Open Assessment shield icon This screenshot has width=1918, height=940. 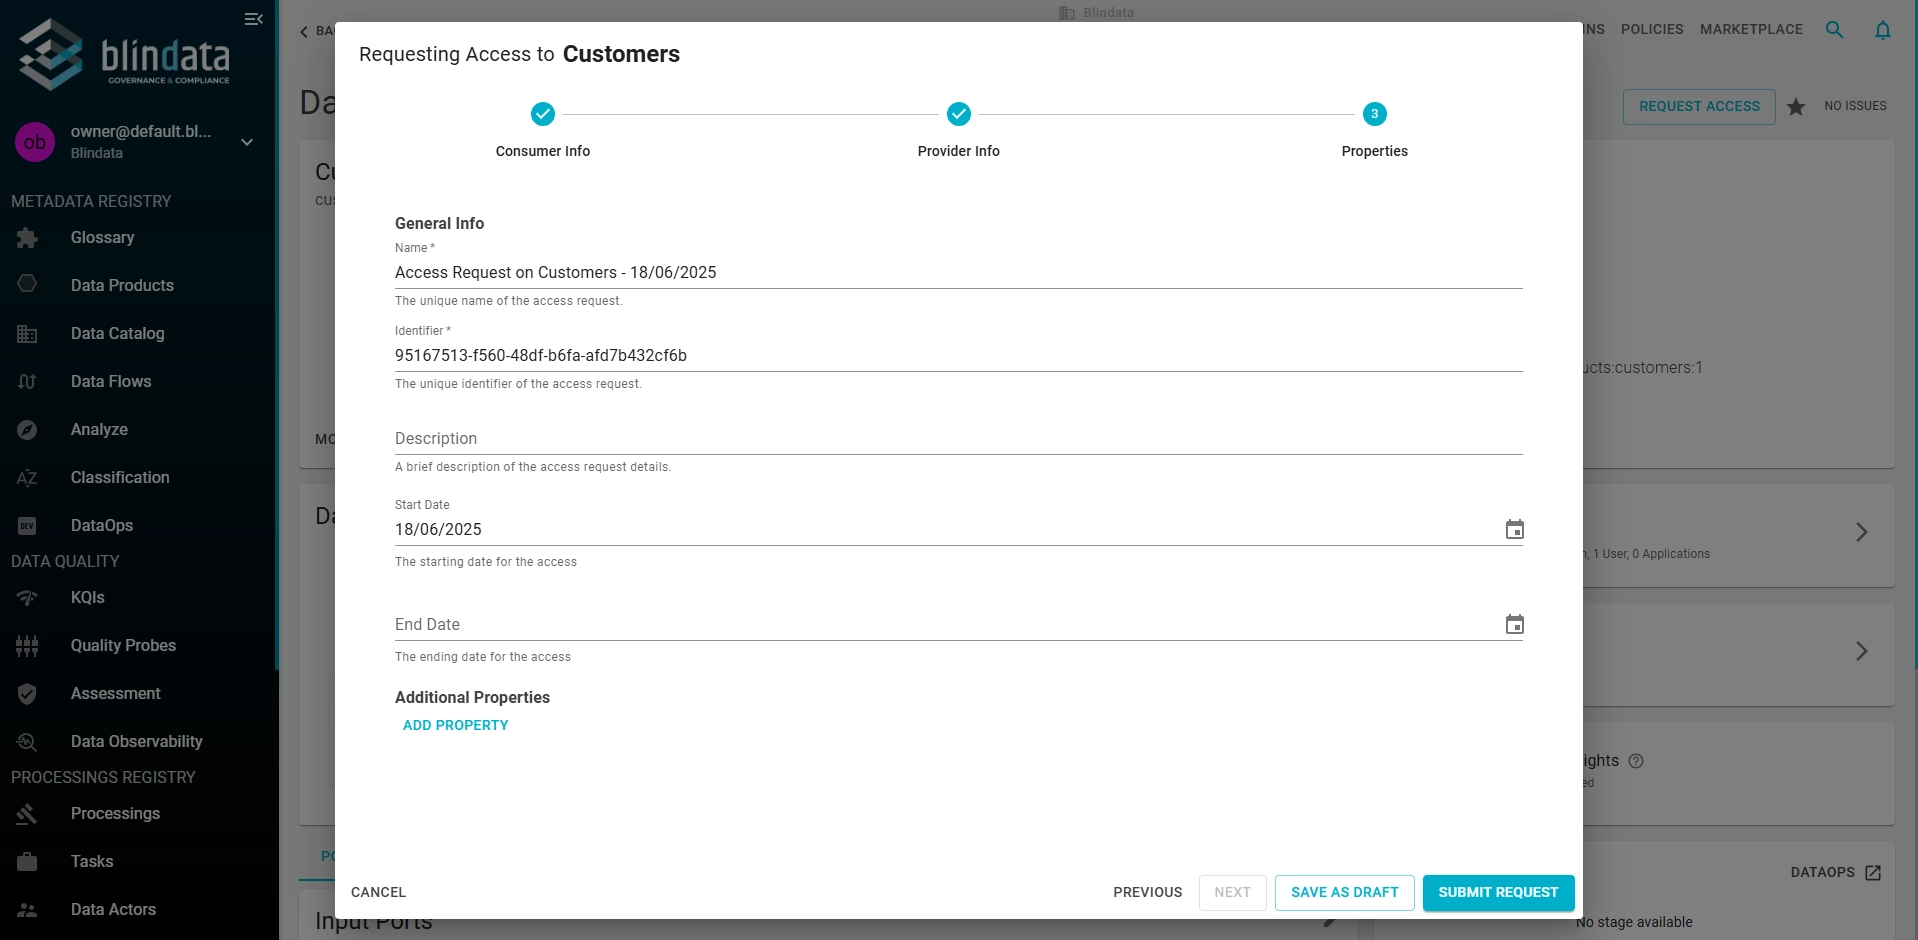tap(27, 694)
